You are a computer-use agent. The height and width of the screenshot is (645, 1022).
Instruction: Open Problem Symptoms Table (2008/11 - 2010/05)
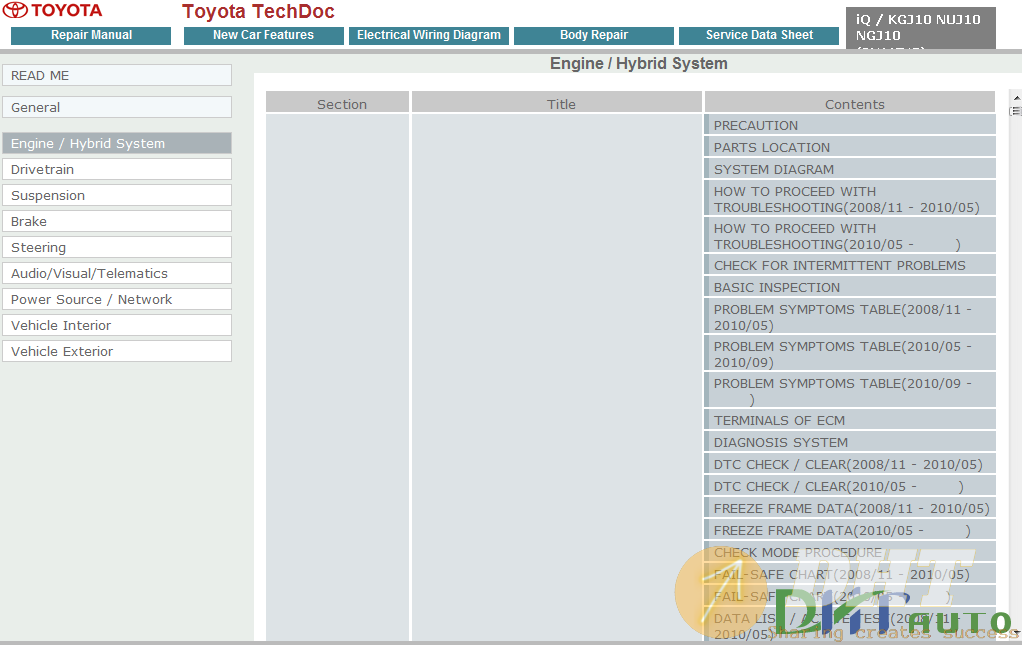(x=850, y=317)
